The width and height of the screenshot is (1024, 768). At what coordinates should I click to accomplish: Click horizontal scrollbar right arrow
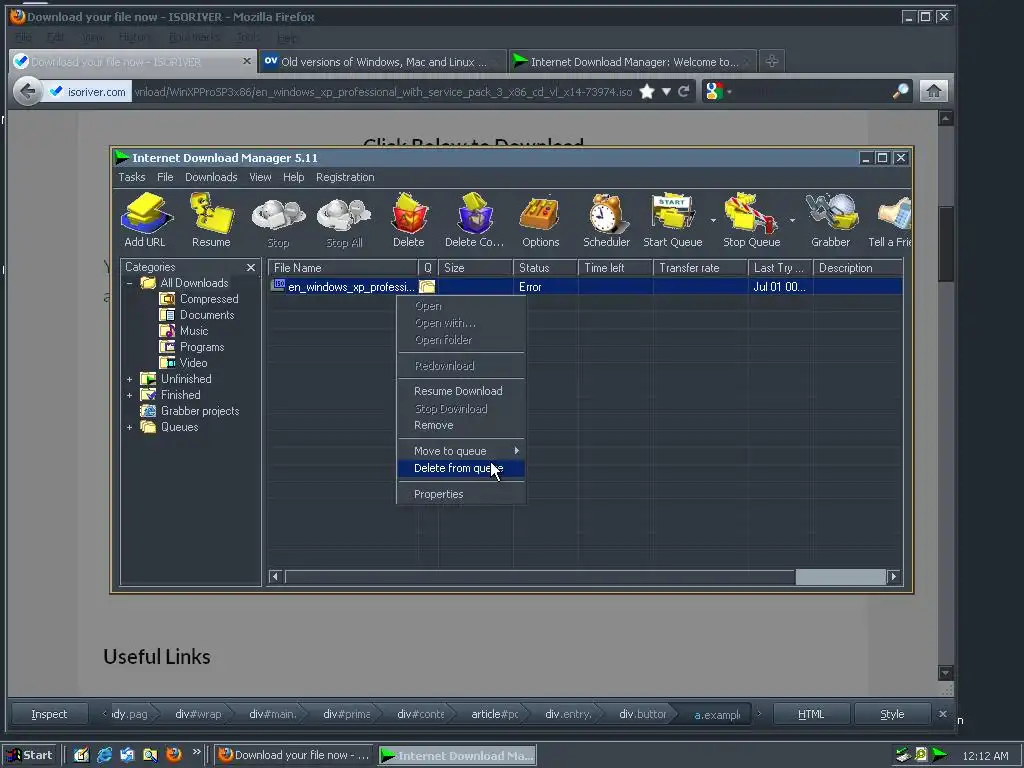click(893, 576)
